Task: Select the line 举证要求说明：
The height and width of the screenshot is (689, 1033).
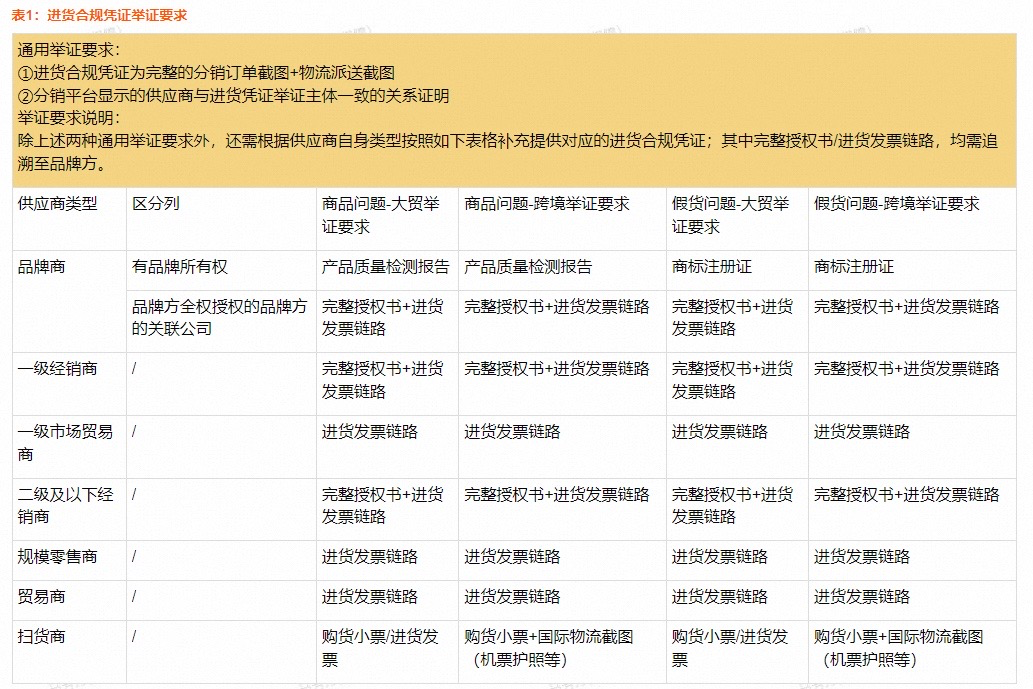Action: (x=69, y=119)
